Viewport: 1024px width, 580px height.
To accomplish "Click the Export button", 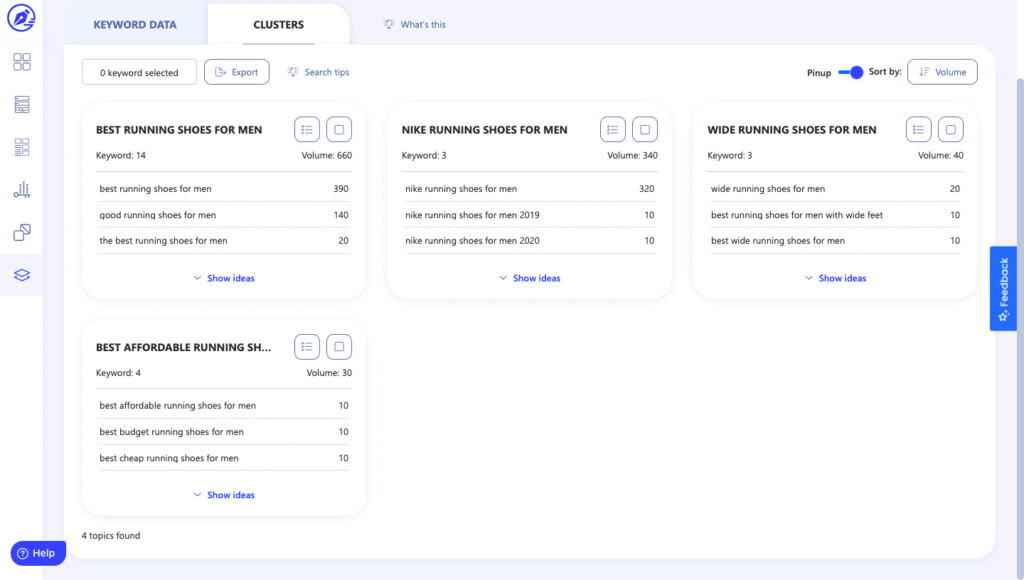I will tap(236, 72).
